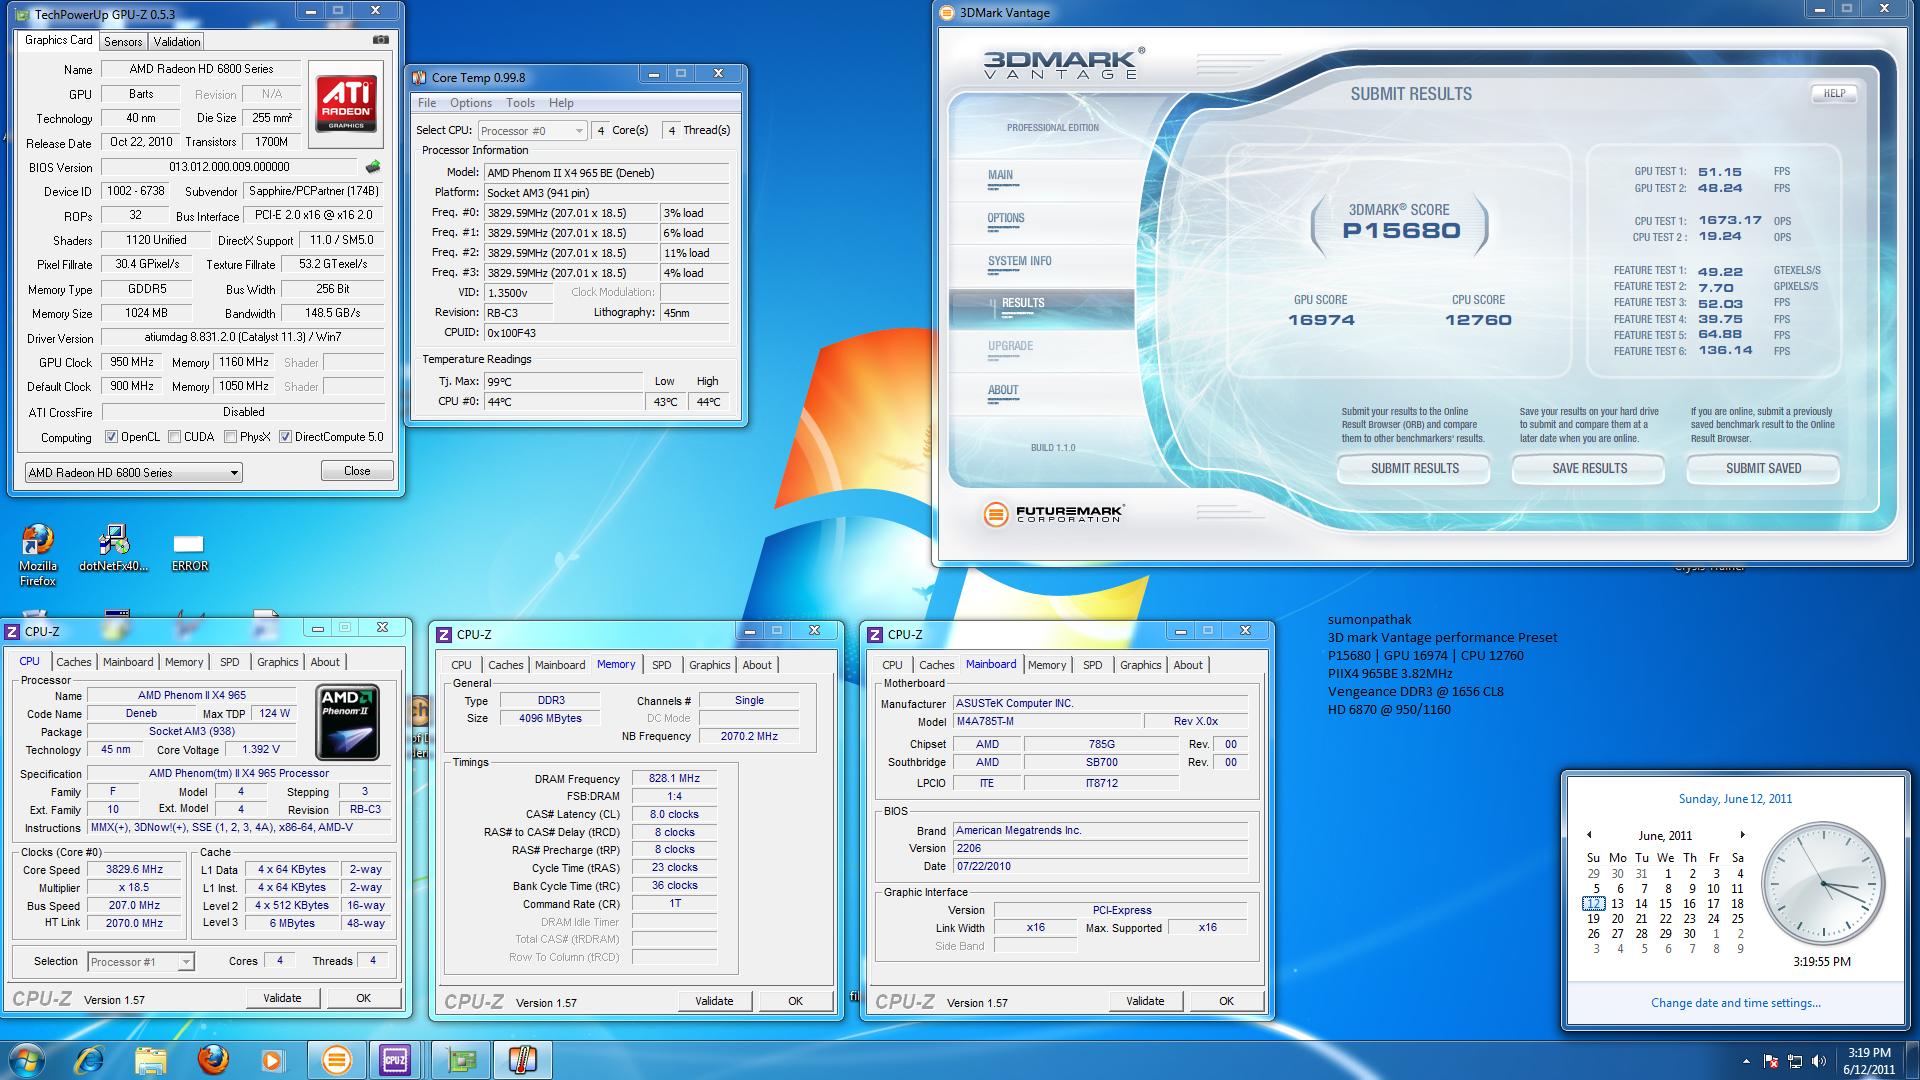
Task: Click the BIOS Version field in GPU-Z
Action: point(229,167)
